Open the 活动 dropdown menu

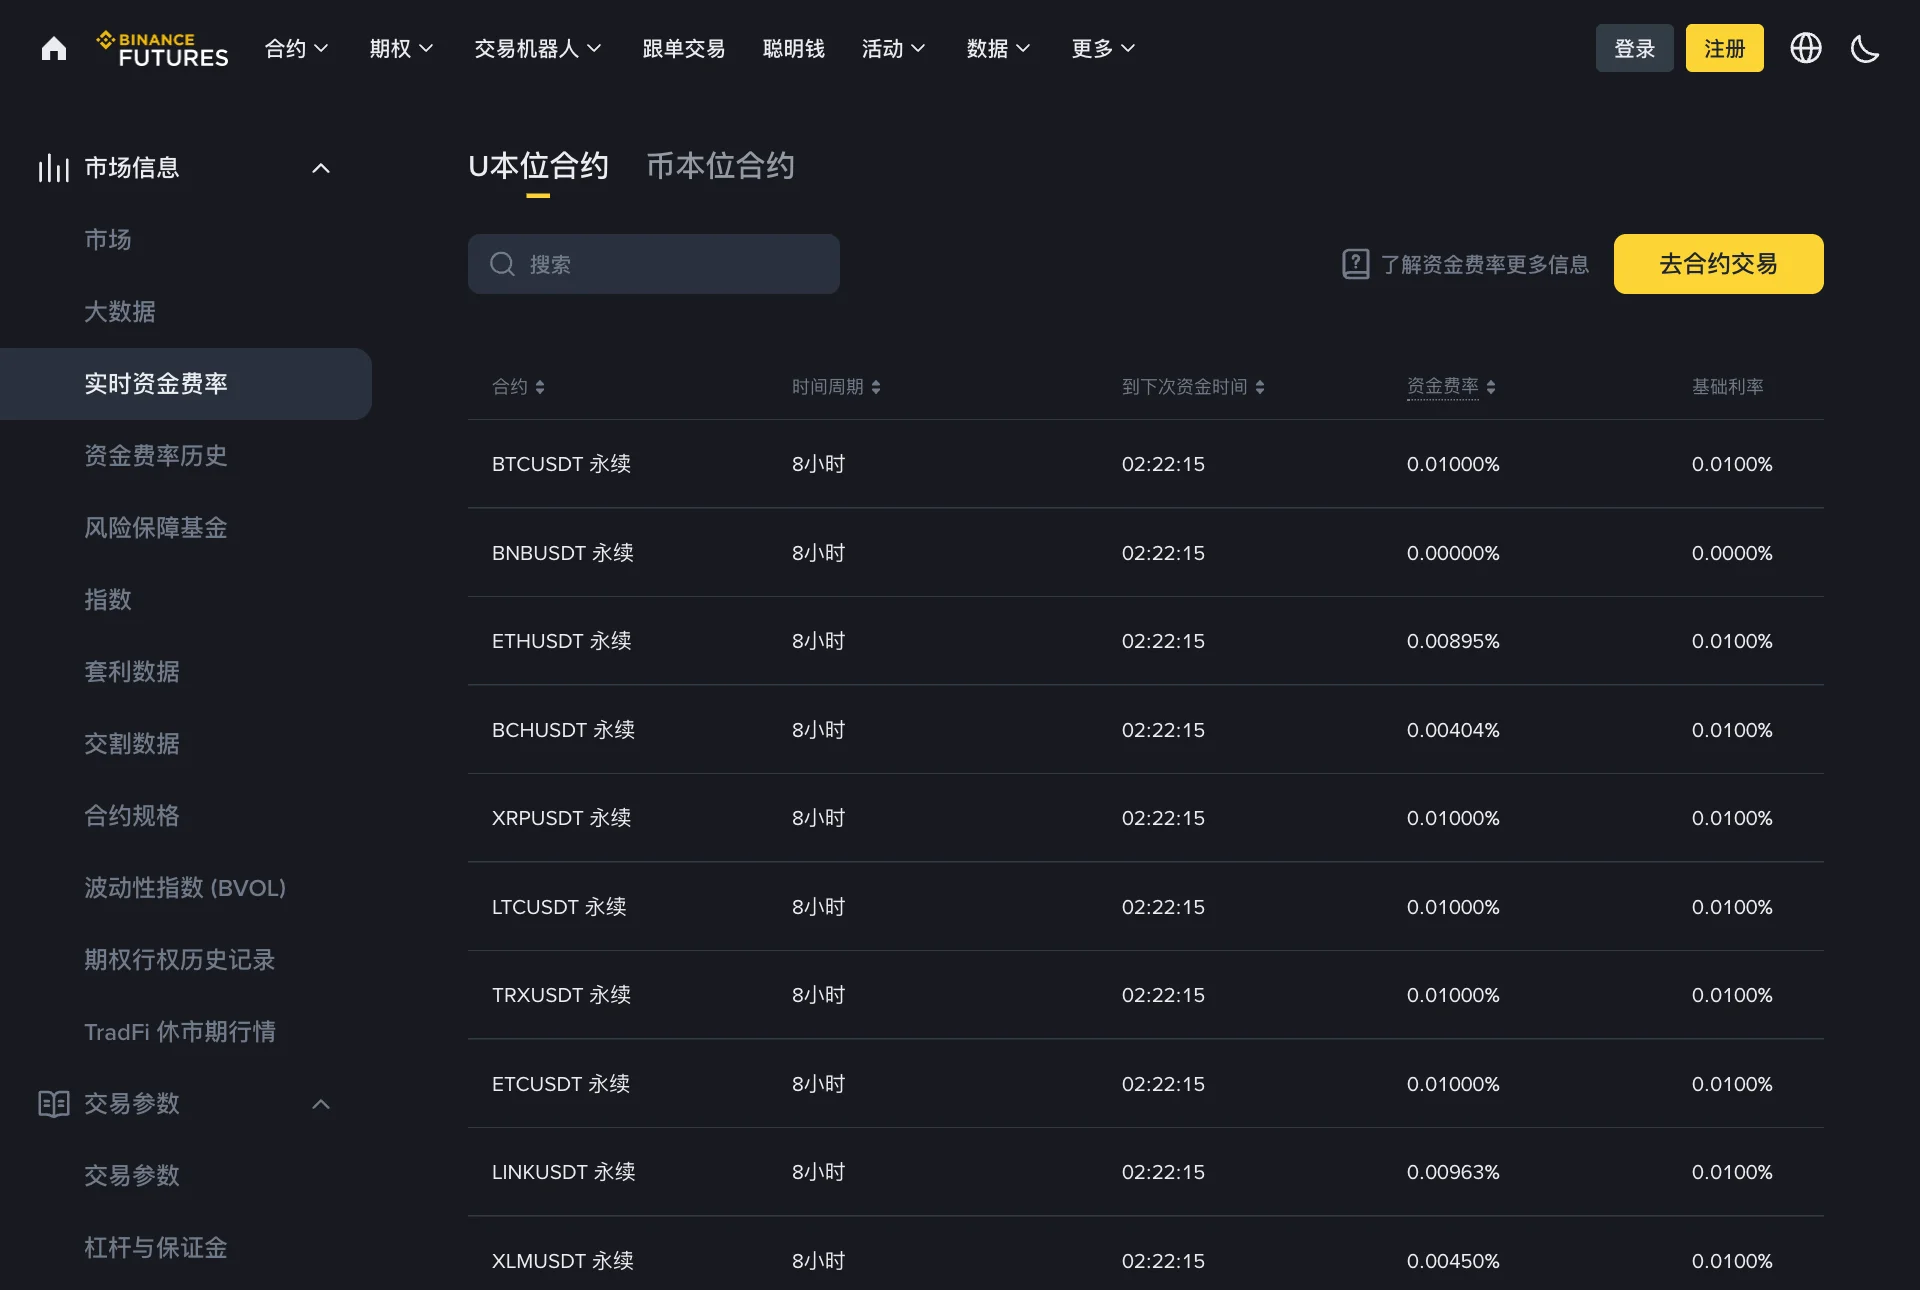pos(893,48)
